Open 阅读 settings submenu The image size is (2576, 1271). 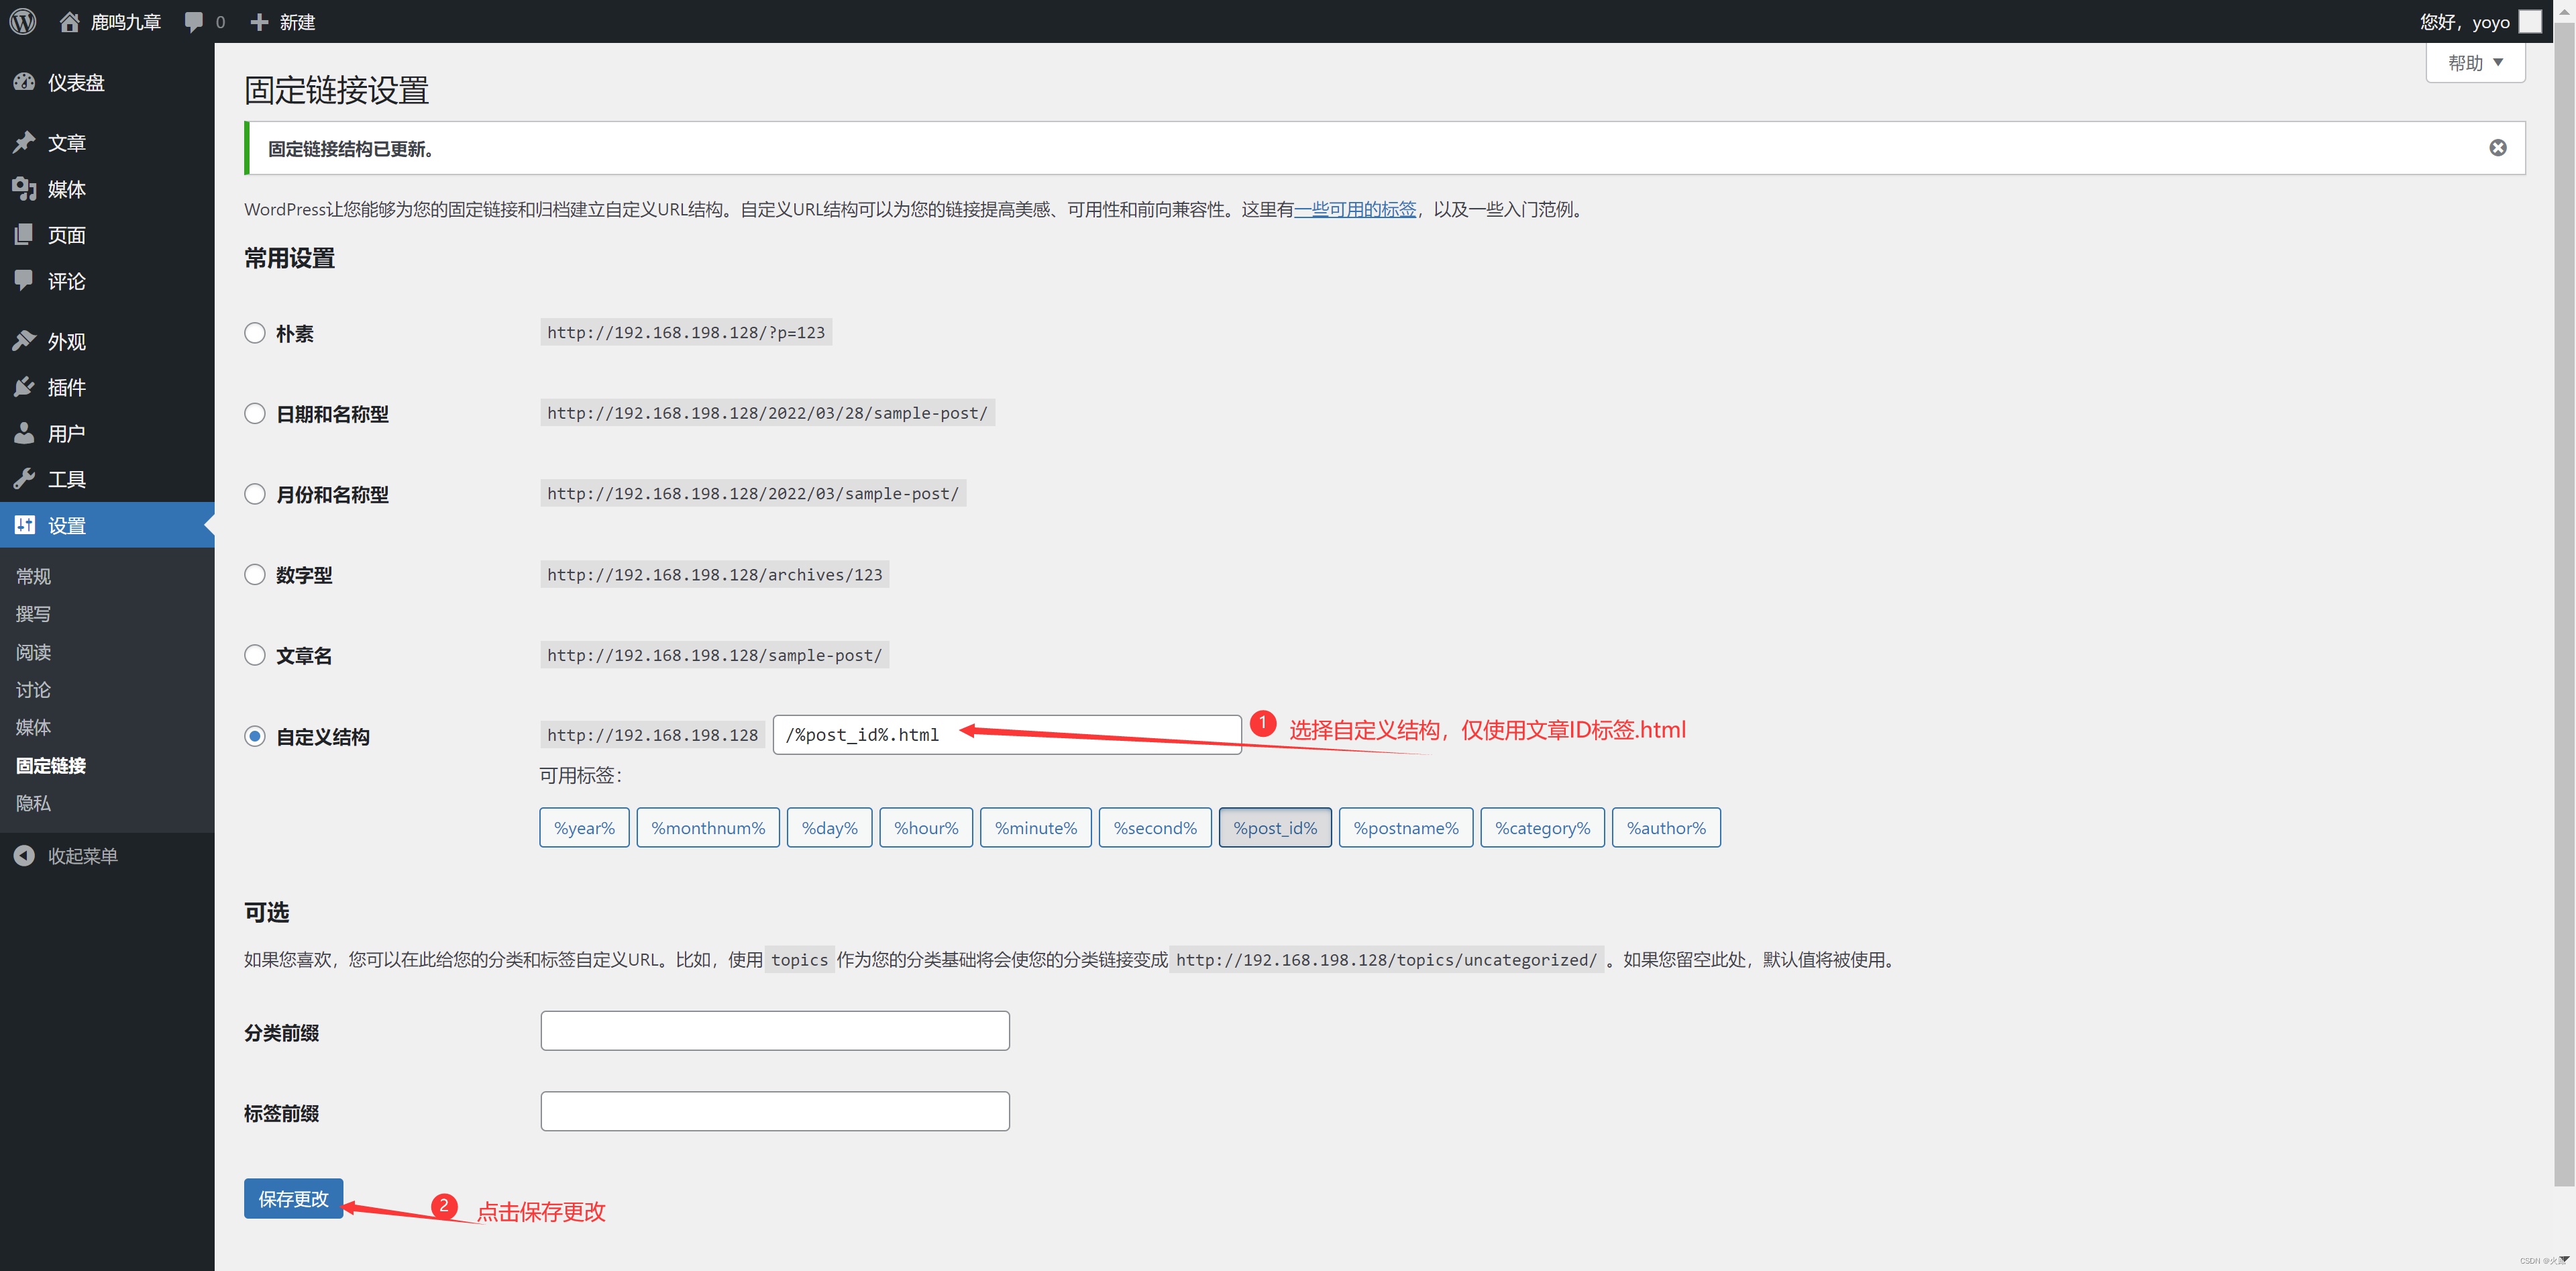33,652
